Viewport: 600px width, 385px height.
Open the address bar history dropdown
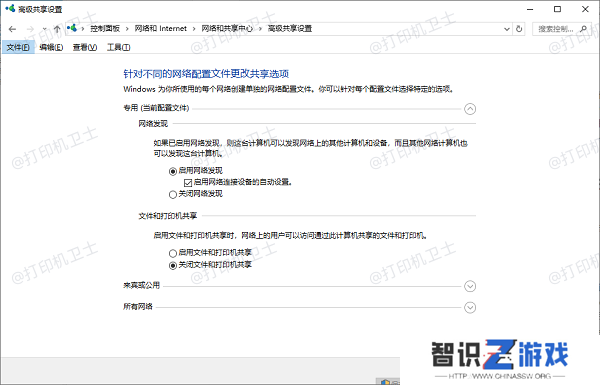point(507,29)
